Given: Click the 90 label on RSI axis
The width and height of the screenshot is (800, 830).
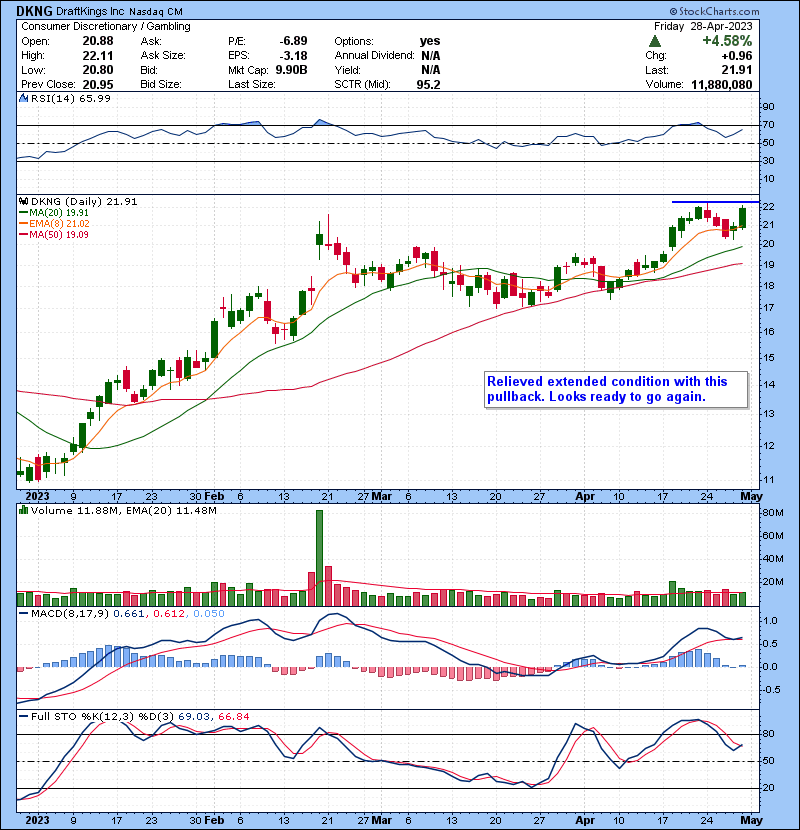Looking at the screenshot, I should (768, 107).
